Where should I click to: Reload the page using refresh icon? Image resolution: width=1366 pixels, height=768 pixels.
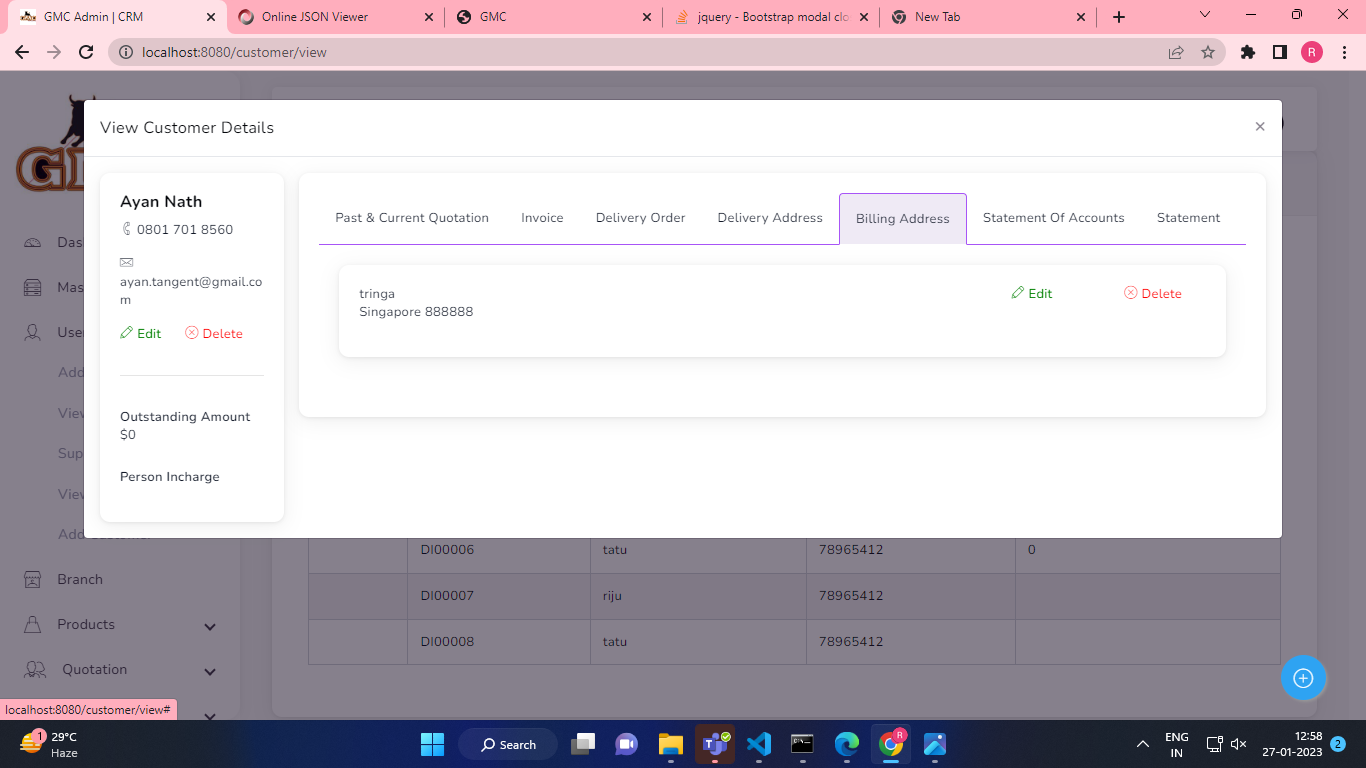(86, 52)
